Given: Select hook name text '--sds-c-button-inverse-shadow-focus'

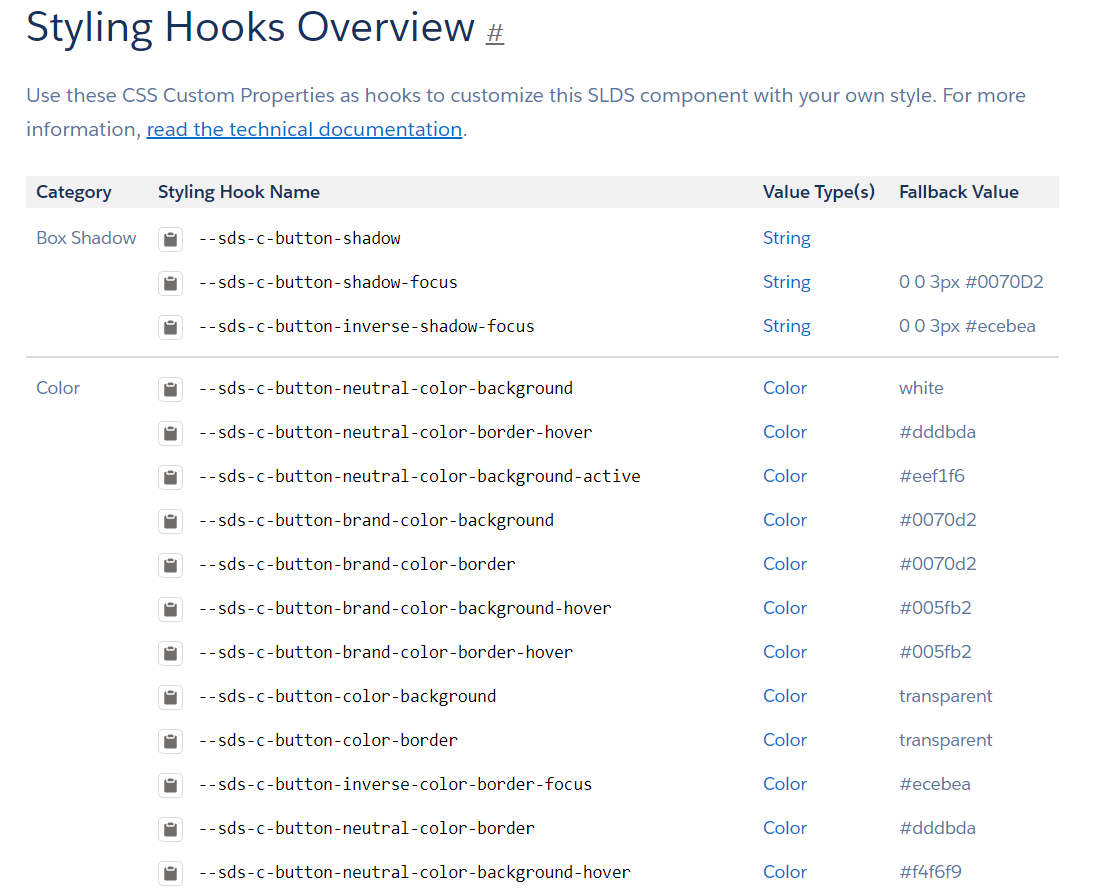Looking at the screenshot, I should tap(367, 326).
